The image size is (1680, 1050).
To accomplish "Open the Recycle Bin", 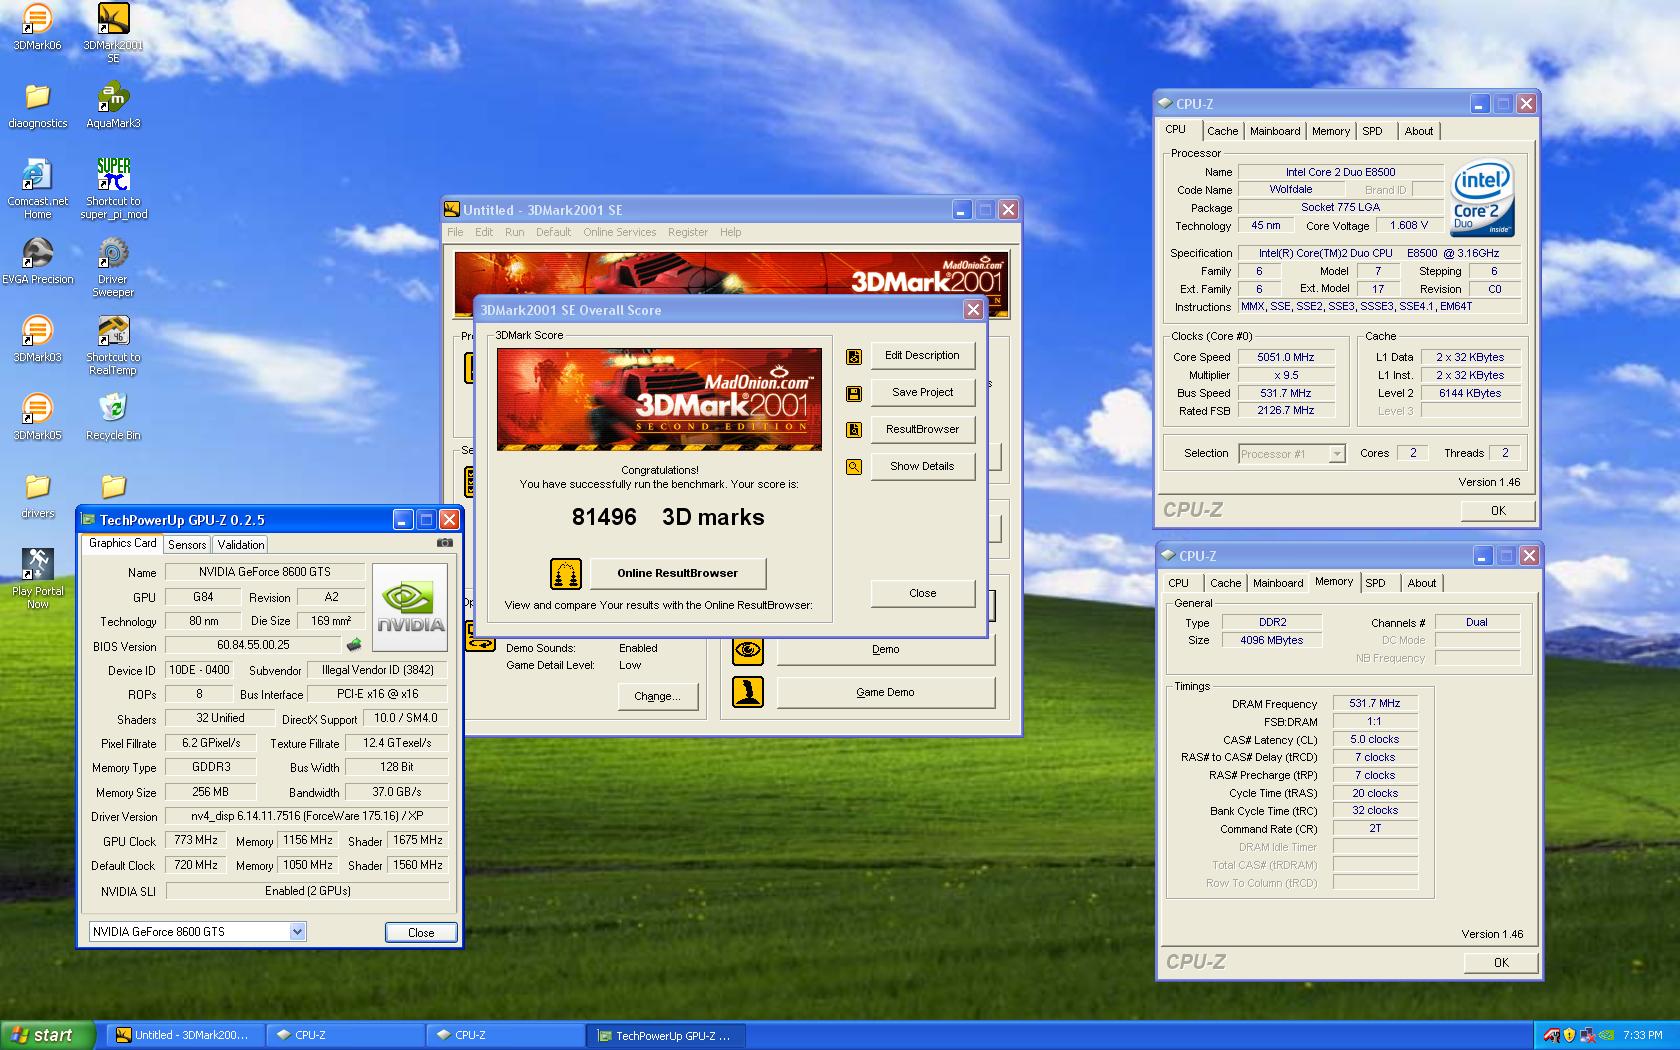I will coord(113,417).
